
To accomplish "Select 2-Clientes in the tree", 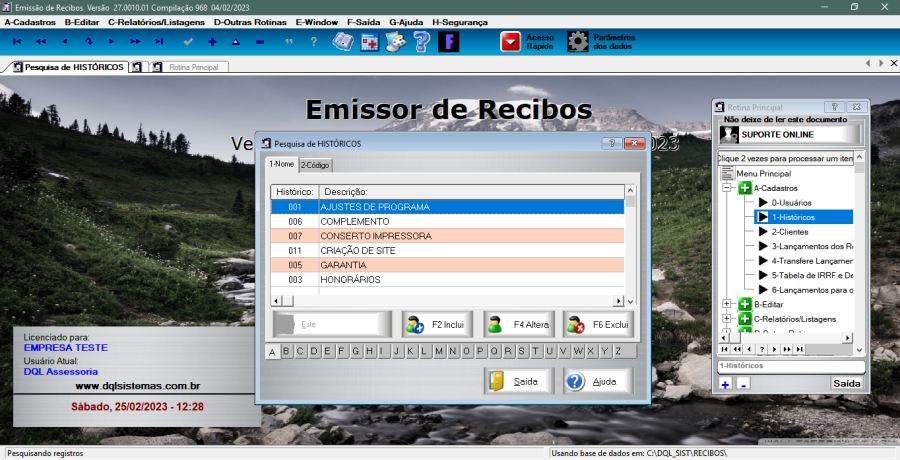I will (790, 231).
